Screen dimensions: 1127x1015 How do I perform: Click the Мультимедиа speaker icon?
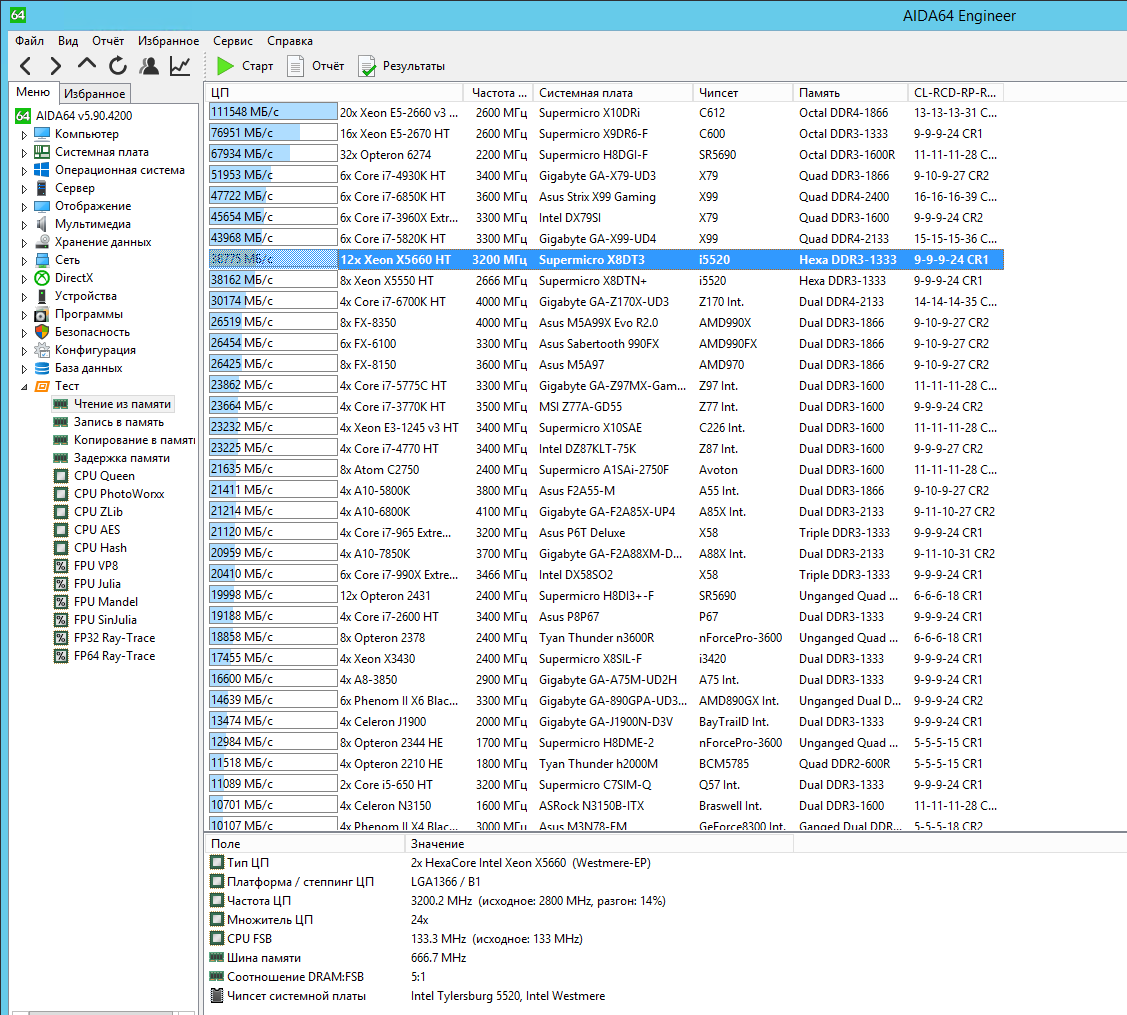click(42, 224)
